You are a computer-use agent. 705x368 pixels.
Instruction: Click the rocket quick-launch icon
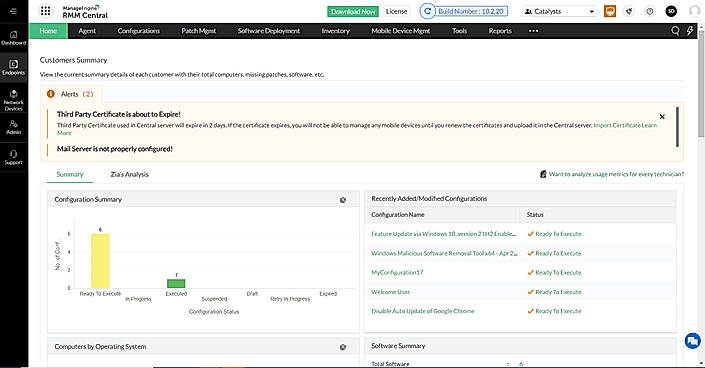(629, 11)
